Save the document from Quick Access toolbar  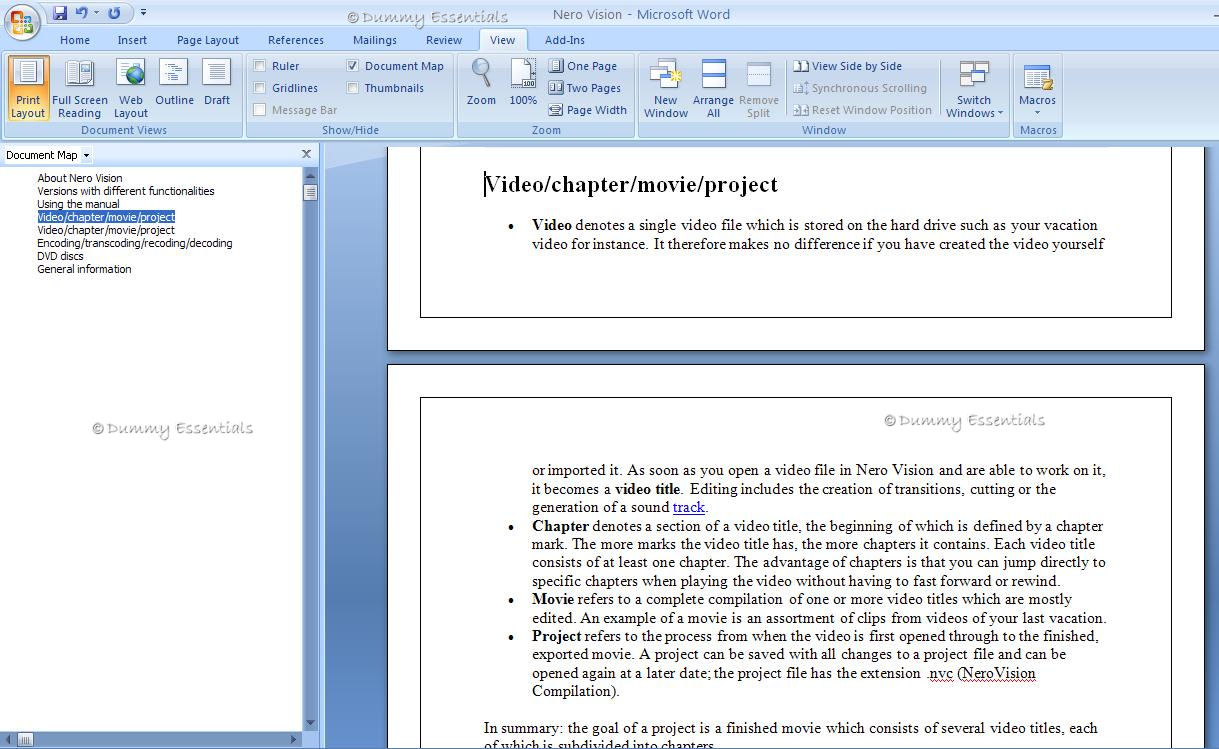tap(59, 13)
